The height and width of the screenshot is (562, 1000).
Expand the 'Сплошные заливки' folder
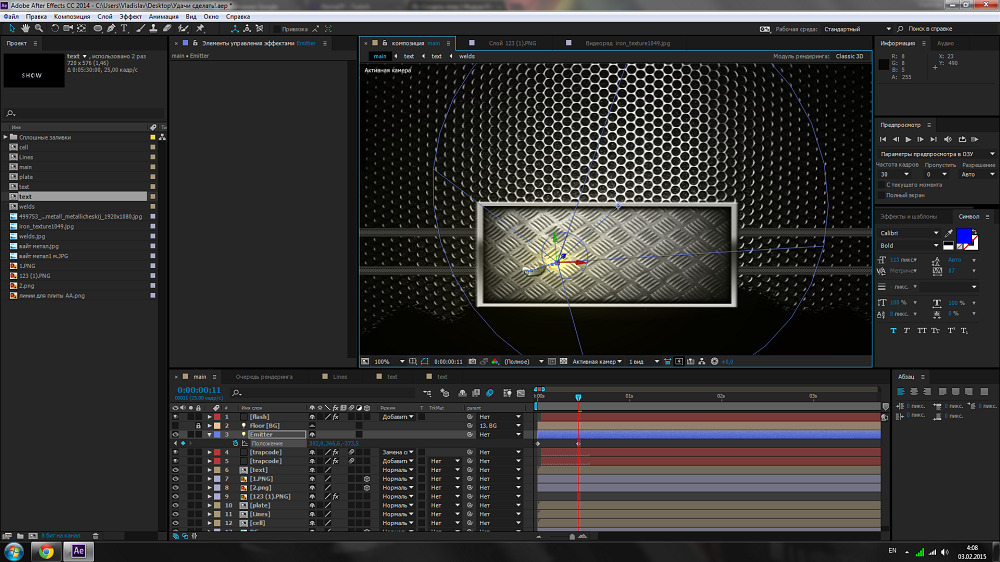pyautogui.click(x=6, y=137)
